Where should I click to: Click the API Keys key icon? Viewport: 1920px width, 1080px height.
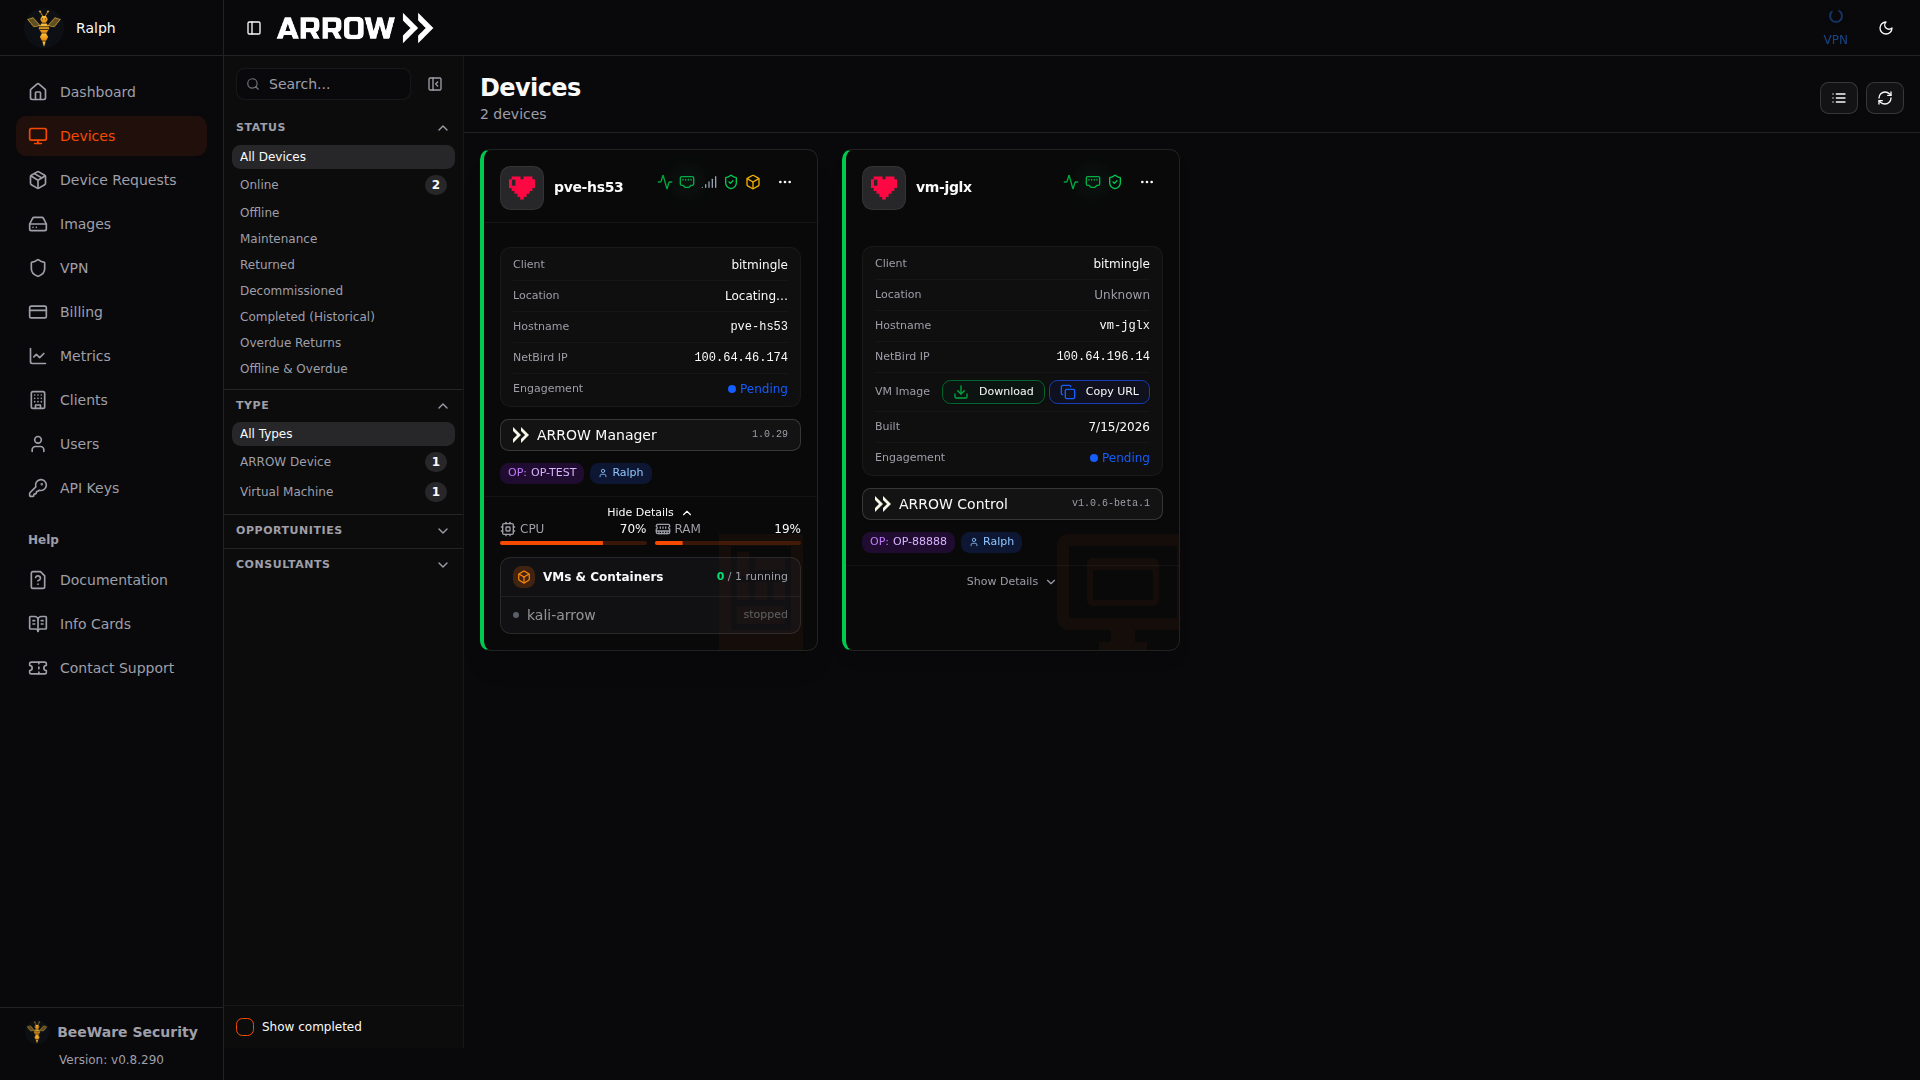(x=38, y=488)
